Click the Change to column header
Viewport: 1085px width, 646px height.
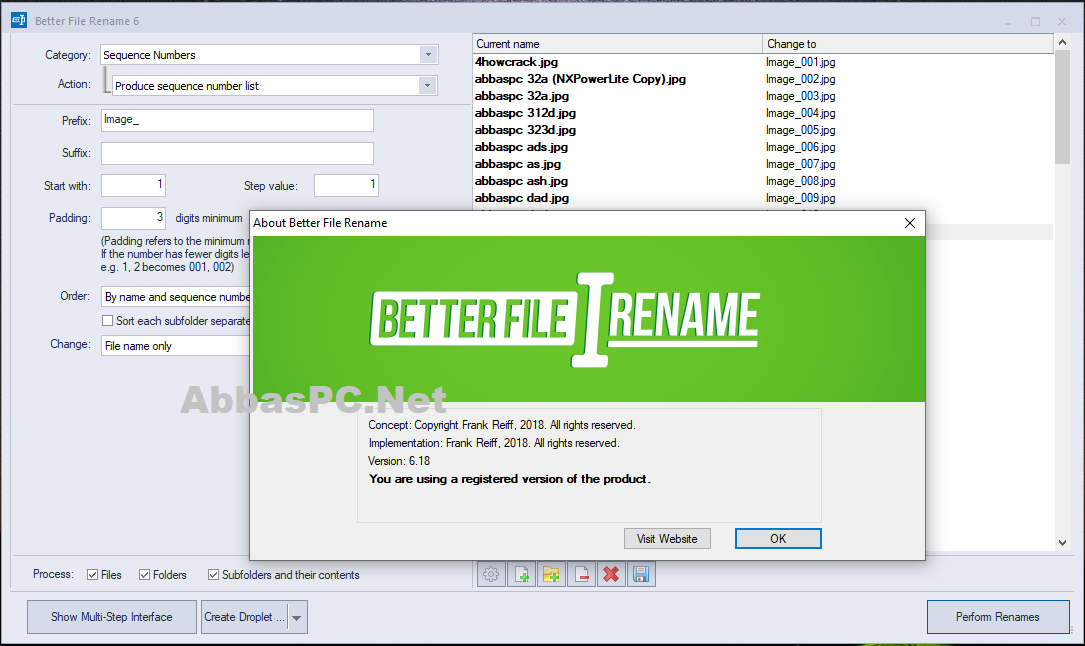908,44
